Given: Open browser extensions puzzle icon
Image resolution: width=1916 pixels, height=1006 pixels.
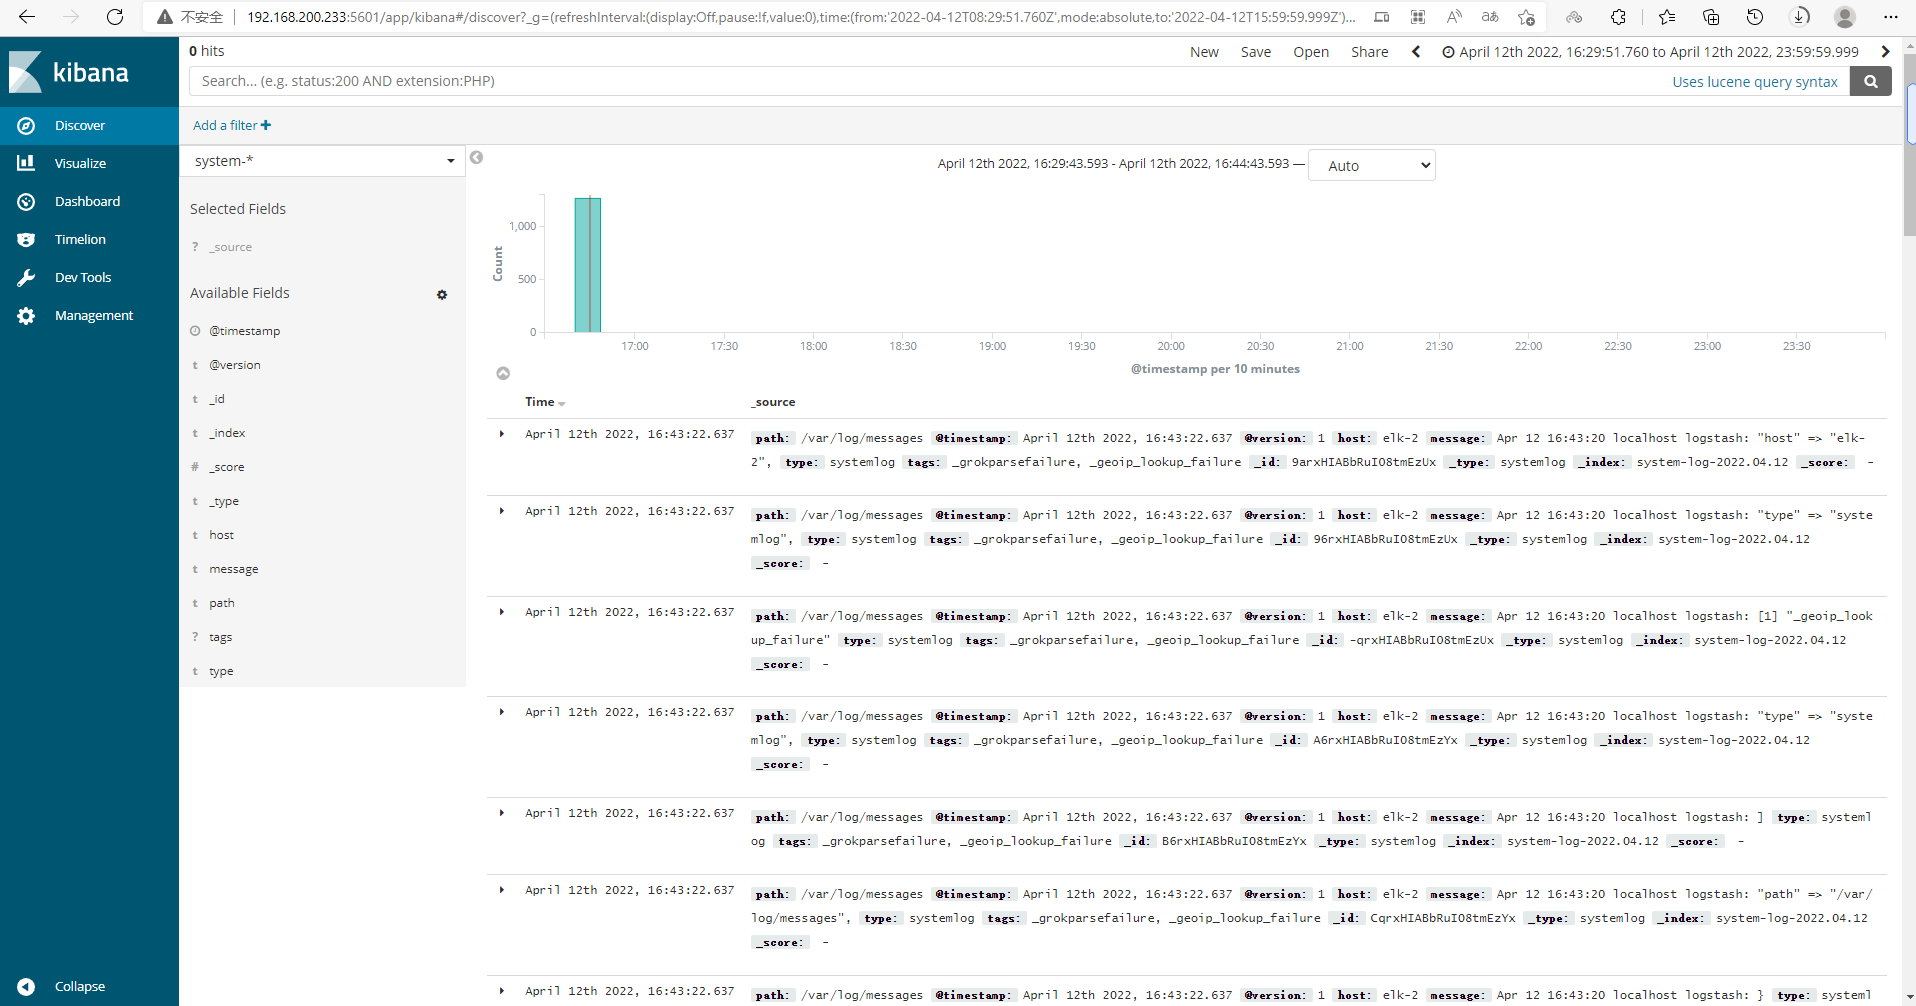Looking at the screenshot, I should [x=1618, y=17].
